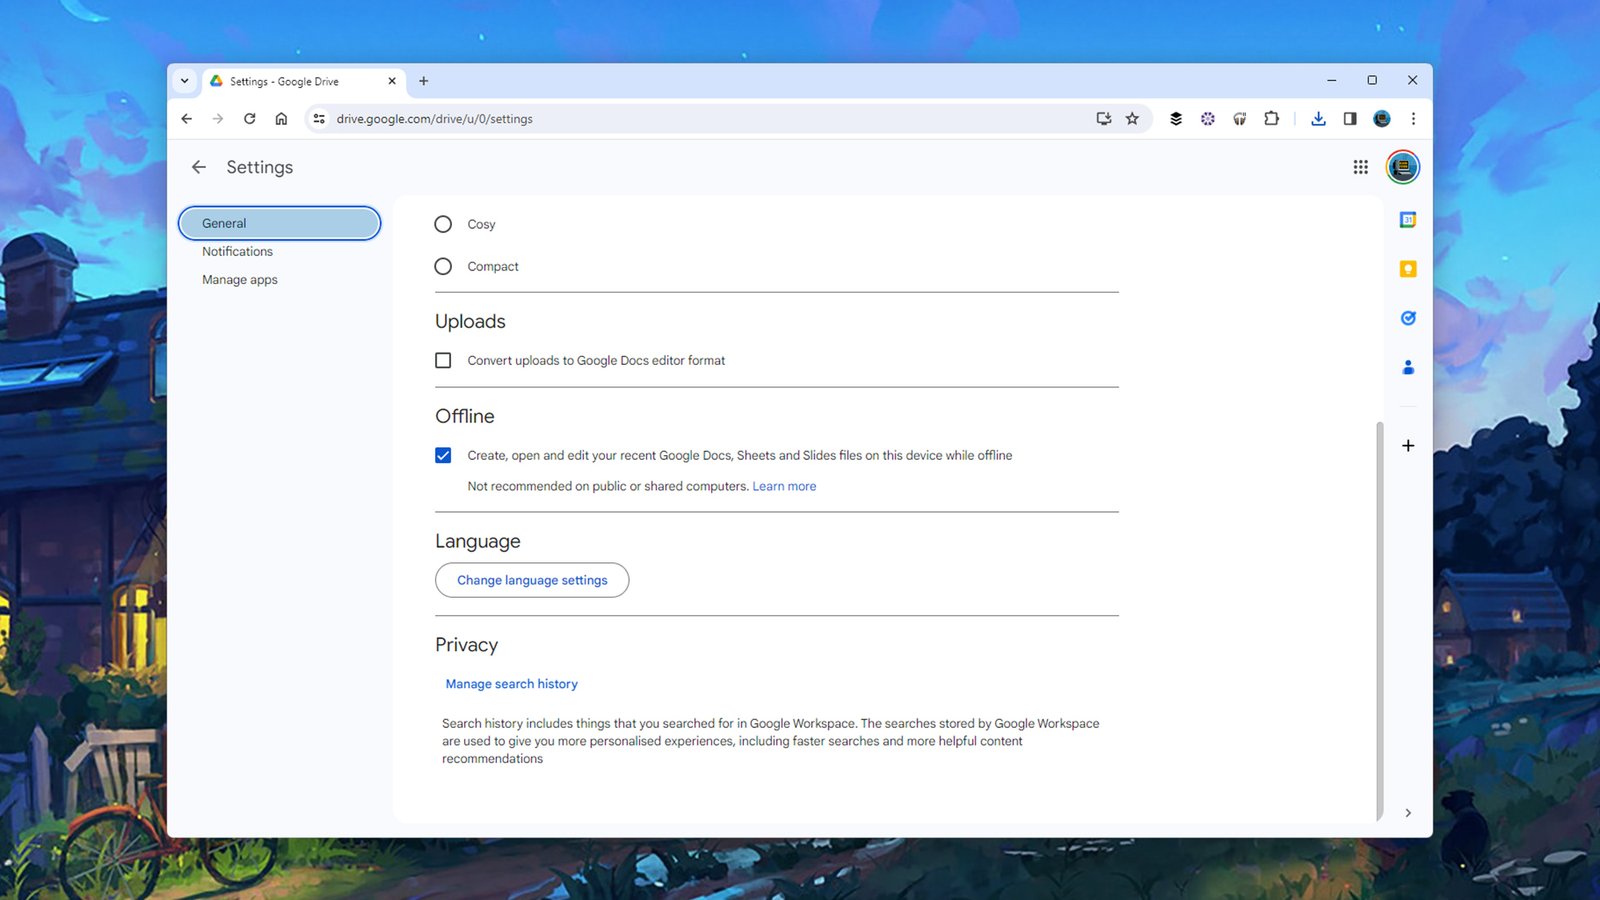Screen dimensions: 1600x900
Task: Open Google Keep in the side panel
Action: [x=1408, y=269]
